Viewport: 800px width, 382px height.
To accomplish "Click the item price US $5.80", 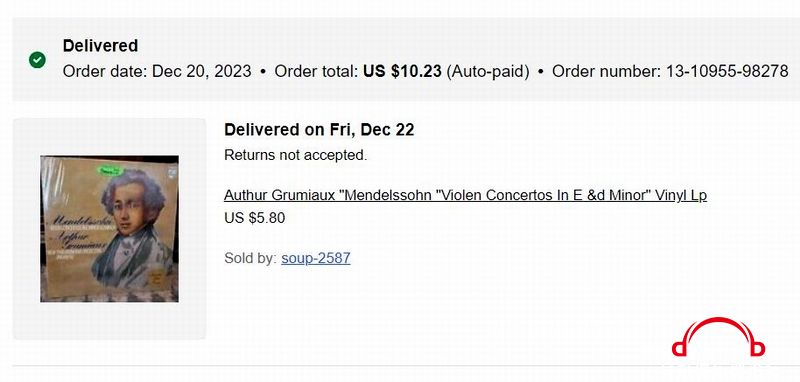I will click(x=255, y=218).
